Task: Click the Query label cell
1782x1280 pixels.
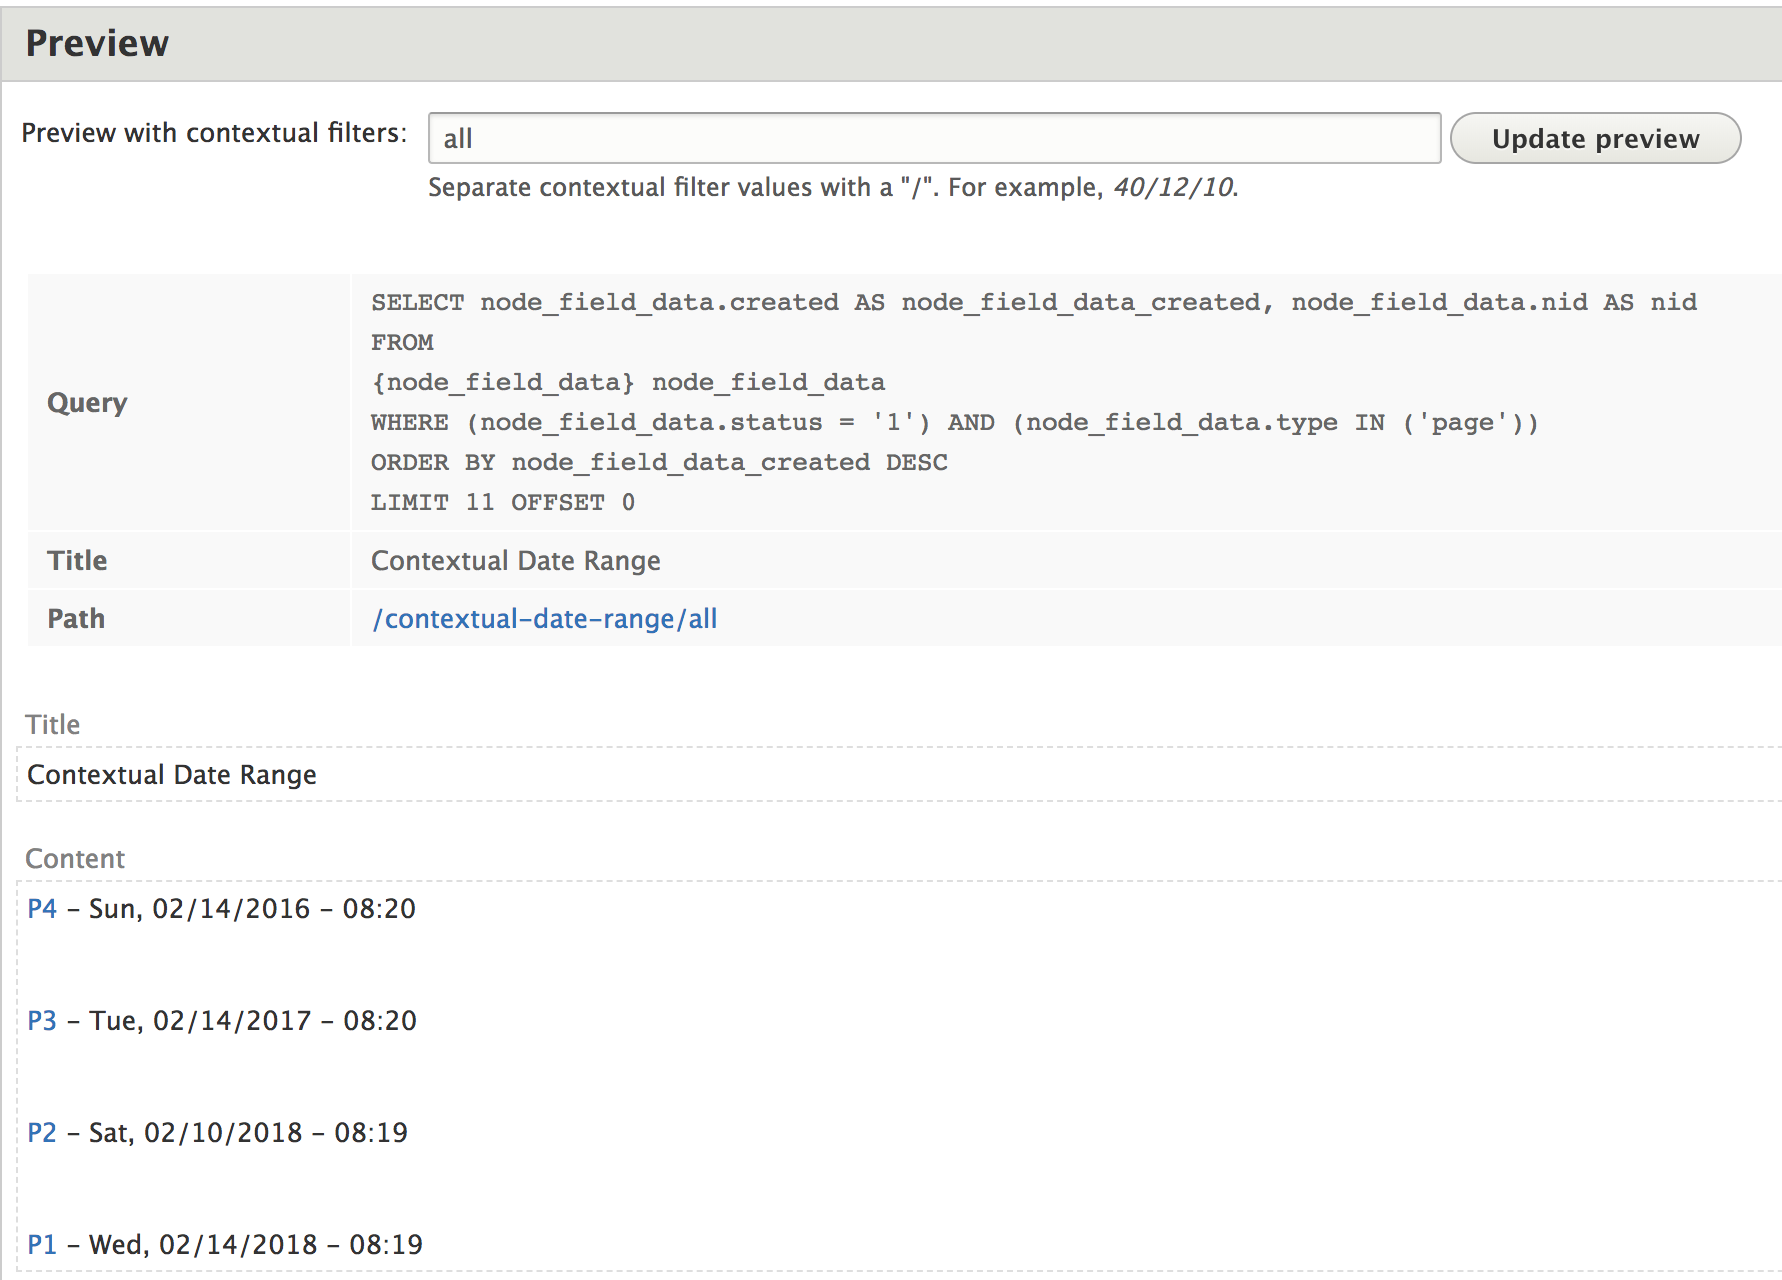Action: tap(86, 402)
